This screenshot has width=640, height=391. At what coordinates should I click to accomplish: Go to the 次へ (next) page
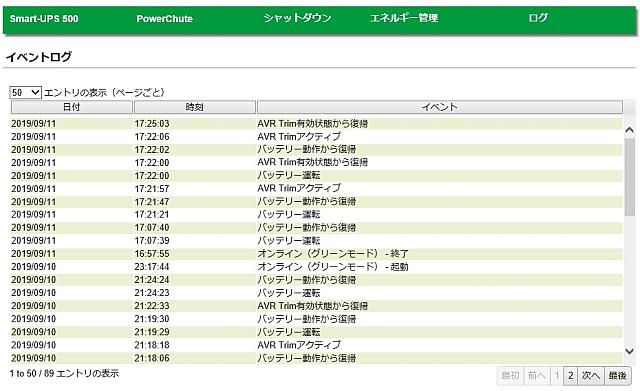591,375
